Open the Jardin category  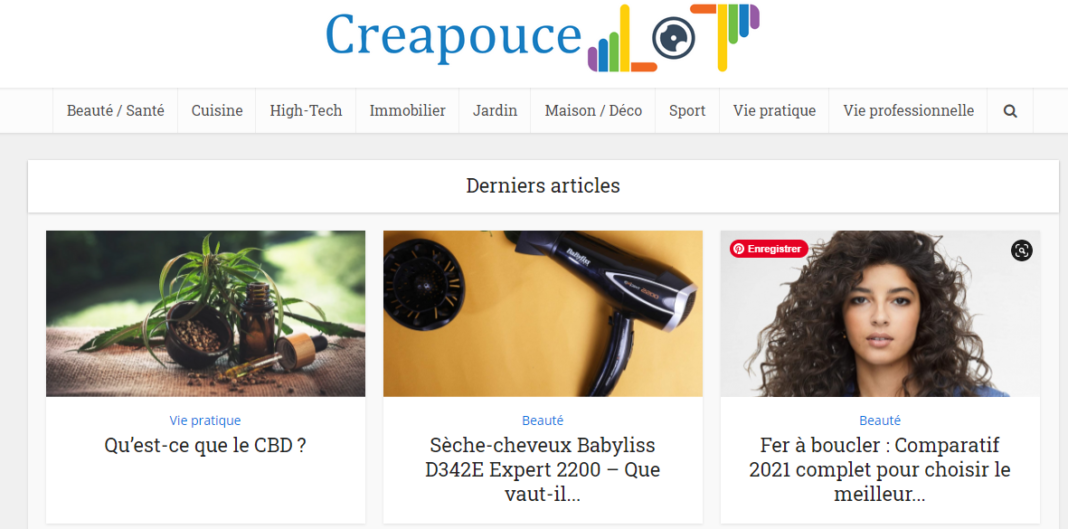click(x=495, y=111)
